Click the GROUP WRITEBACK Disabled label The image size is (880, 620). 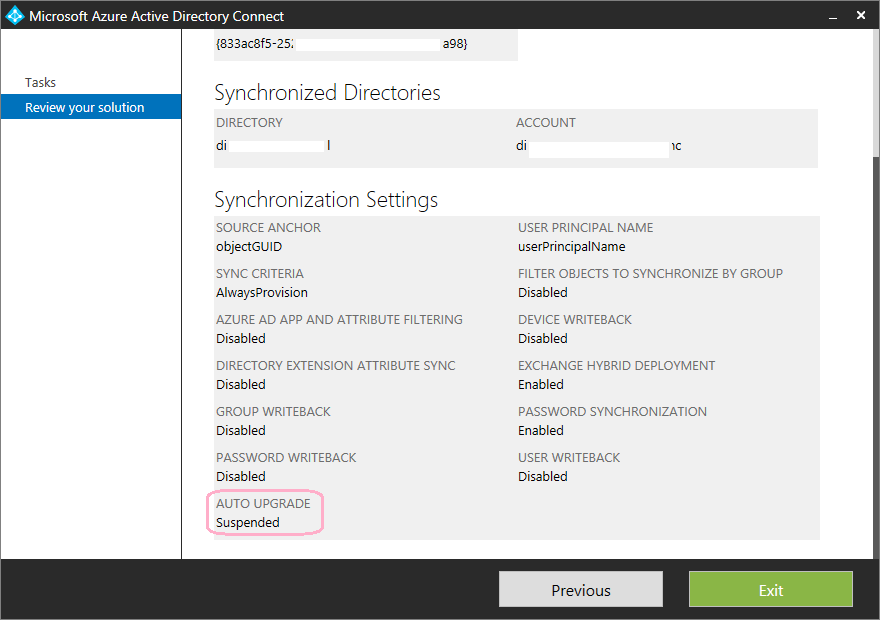tap(240, 430)
